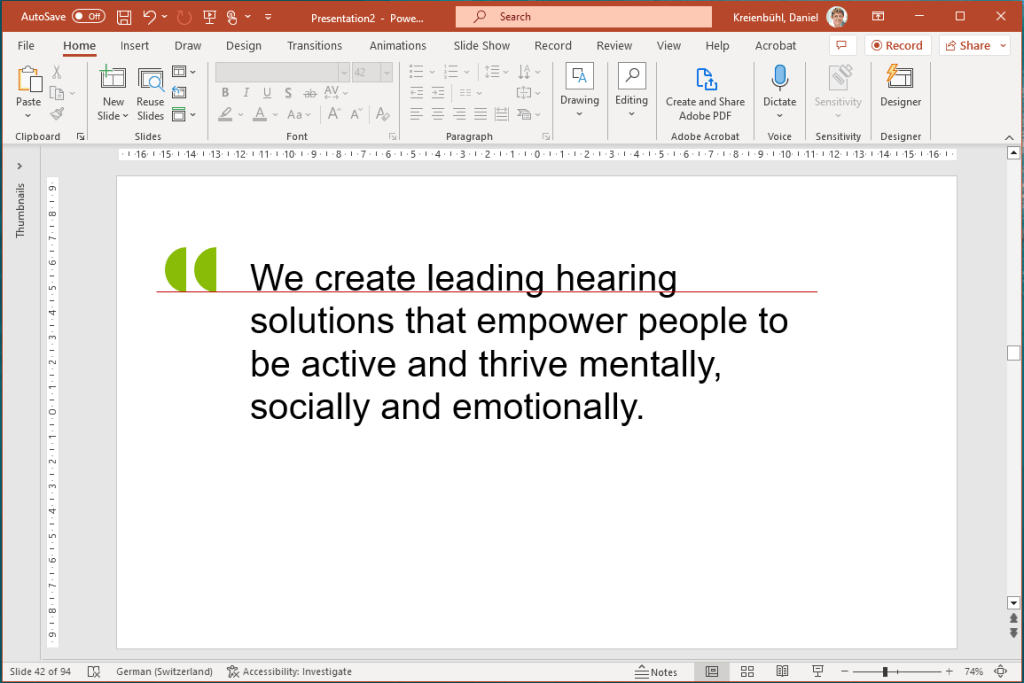
Task: Toggle Notes pane
Action: (656, 671)
